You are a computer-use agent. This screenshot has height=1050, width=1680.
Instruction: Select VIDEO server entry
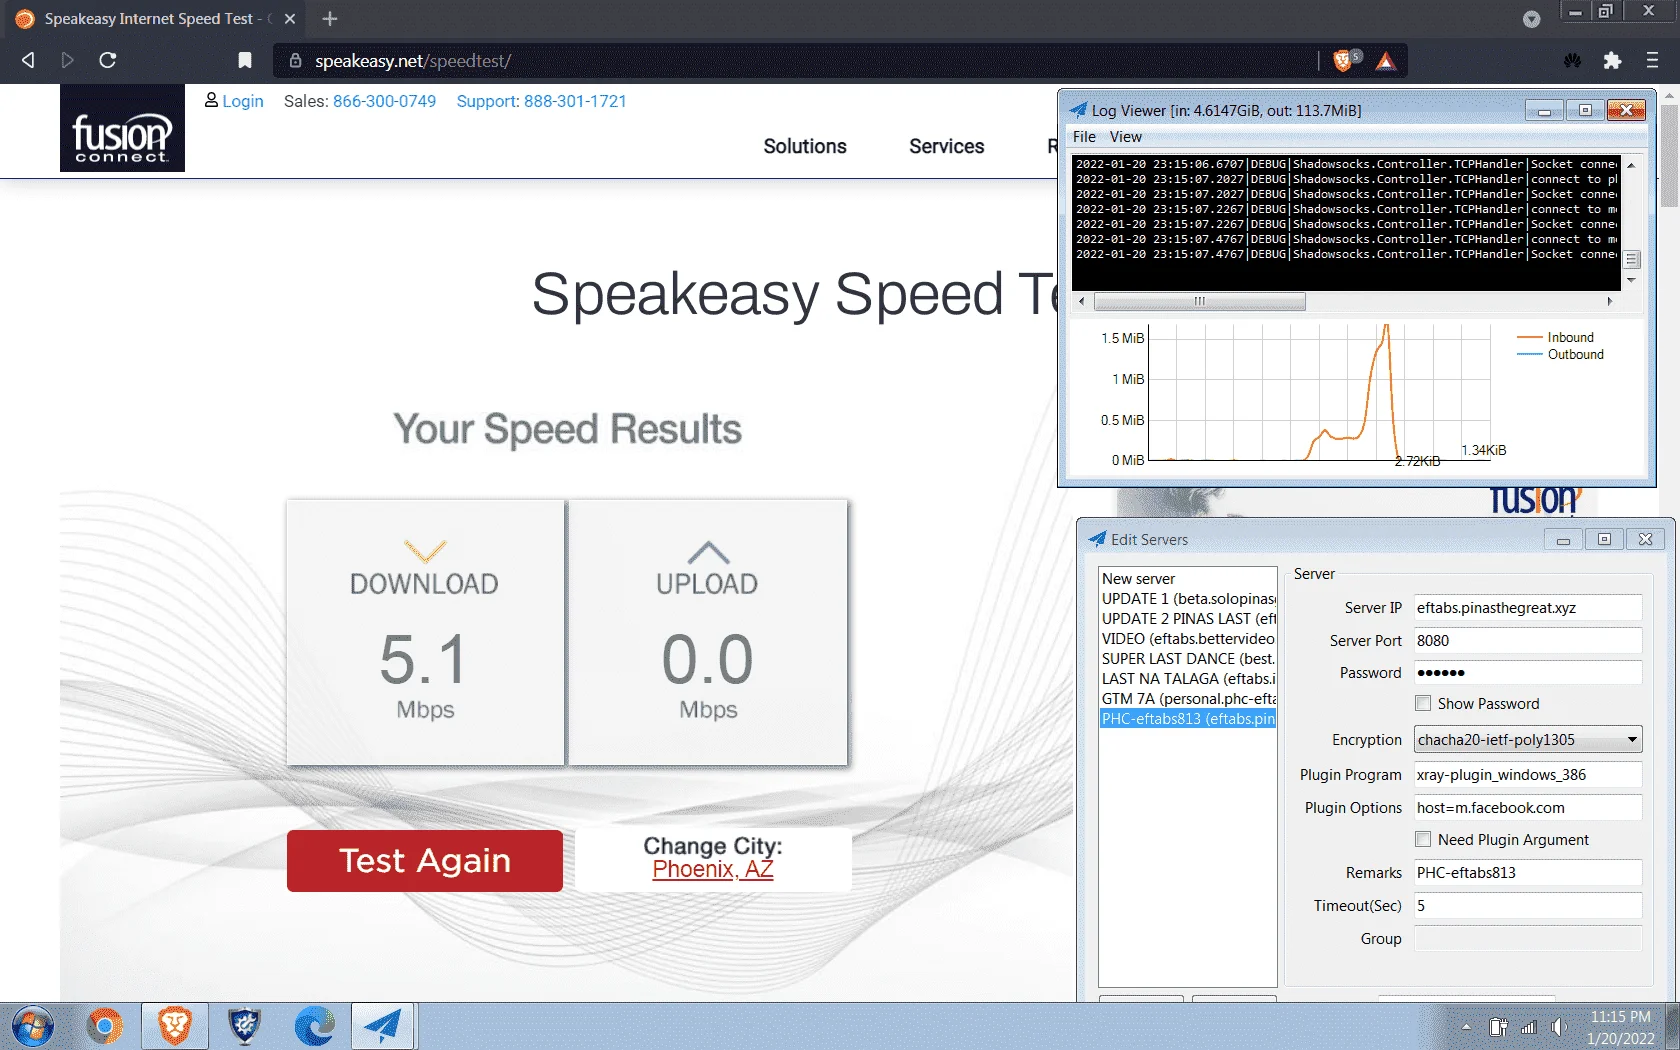point(1188,639)
